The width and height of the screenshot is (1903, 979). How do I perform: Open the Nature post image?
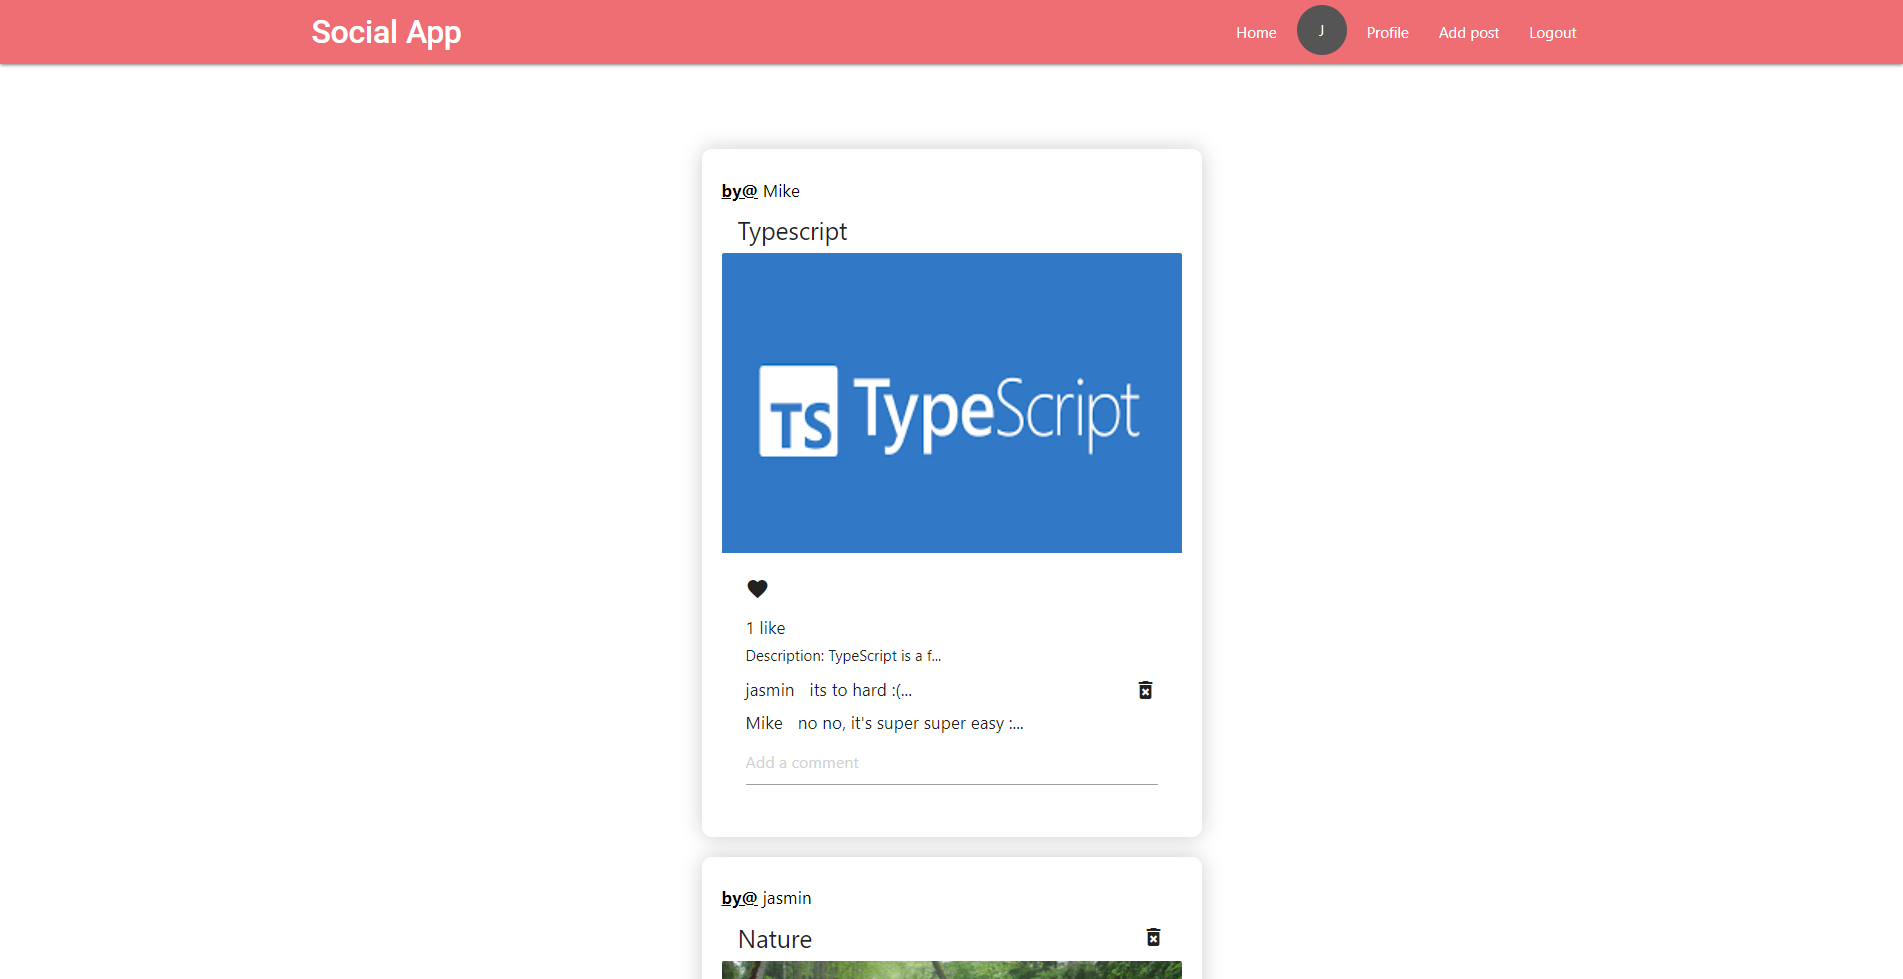pos(951,970)
